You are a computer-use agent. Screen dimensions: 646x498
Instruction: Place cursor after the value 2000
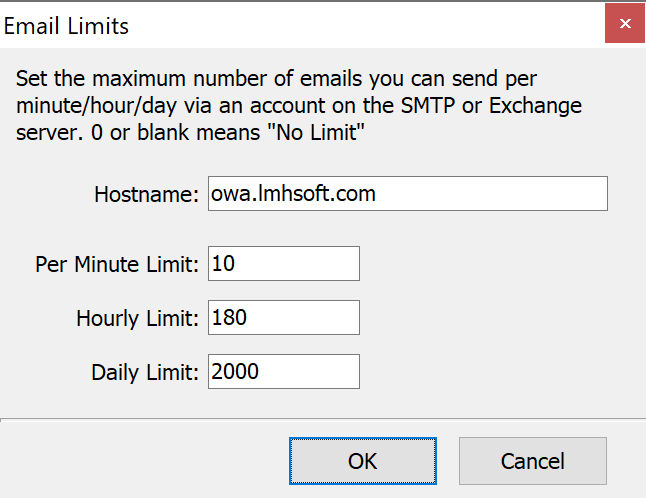(x=260, y=372)
